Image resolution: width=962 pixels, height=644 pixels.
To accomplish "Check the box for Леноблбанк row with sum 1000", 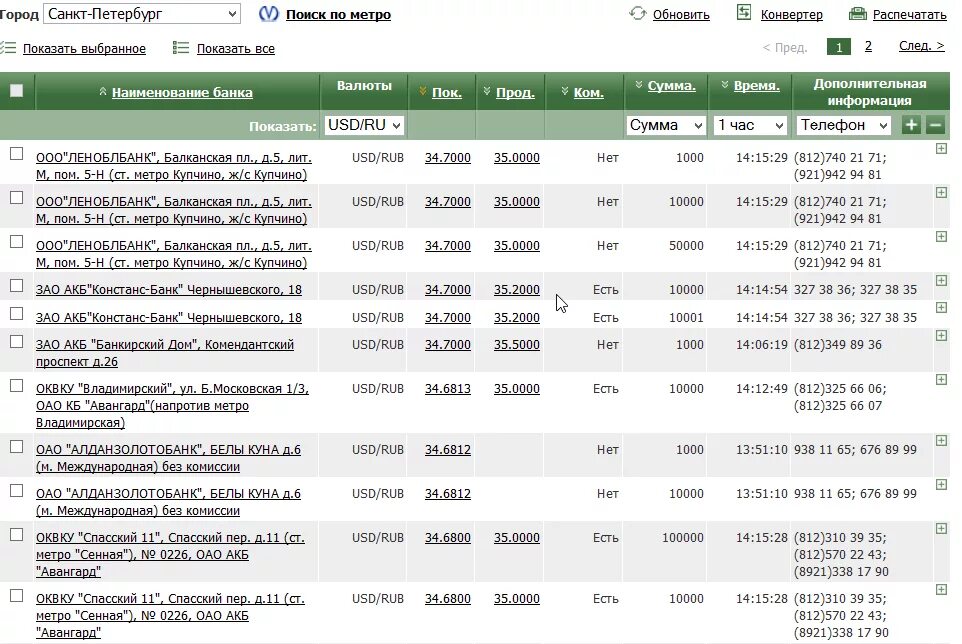I will coord(17,154).
